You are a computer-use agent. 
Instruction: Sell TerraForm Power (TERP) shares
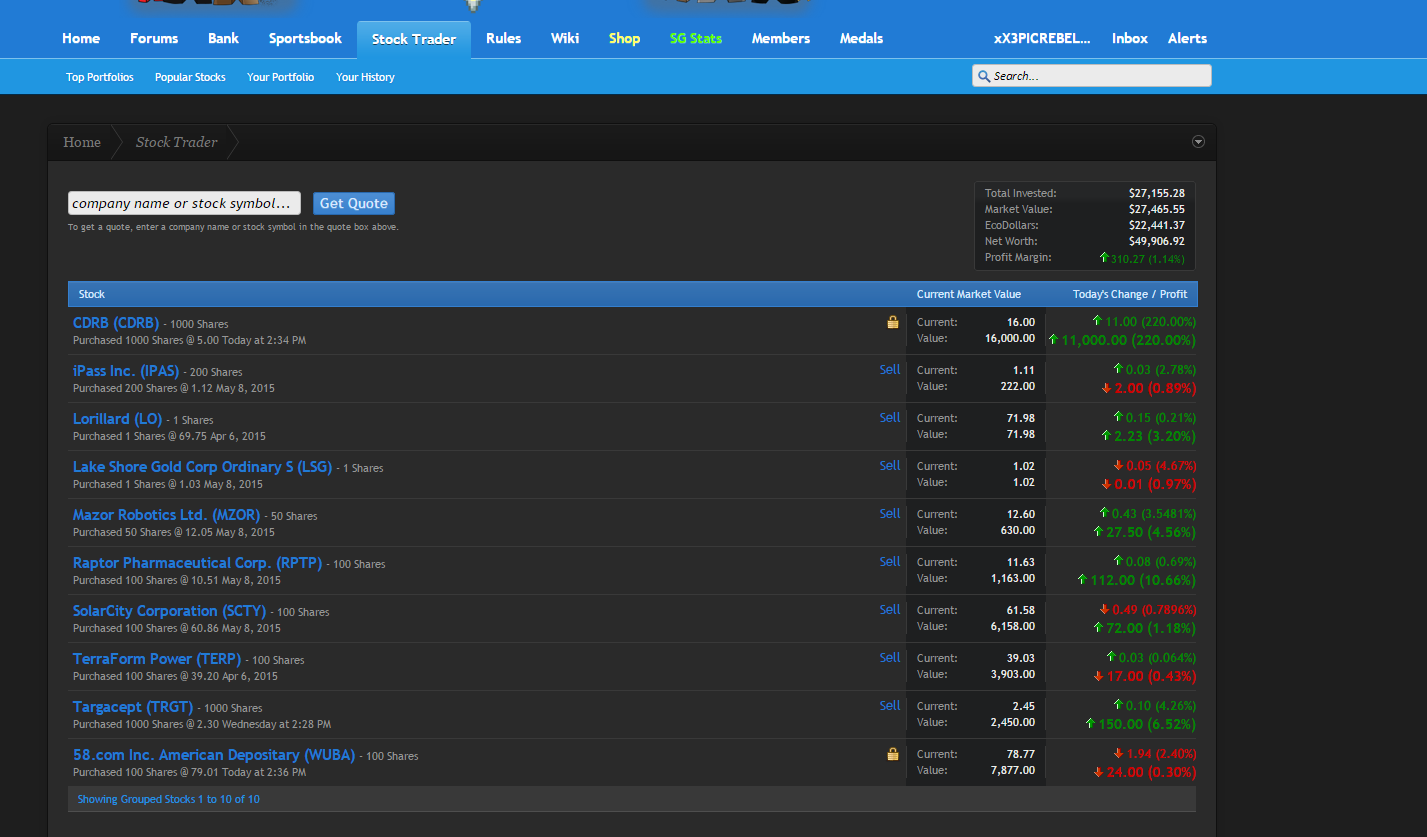[x=890, y=657]
